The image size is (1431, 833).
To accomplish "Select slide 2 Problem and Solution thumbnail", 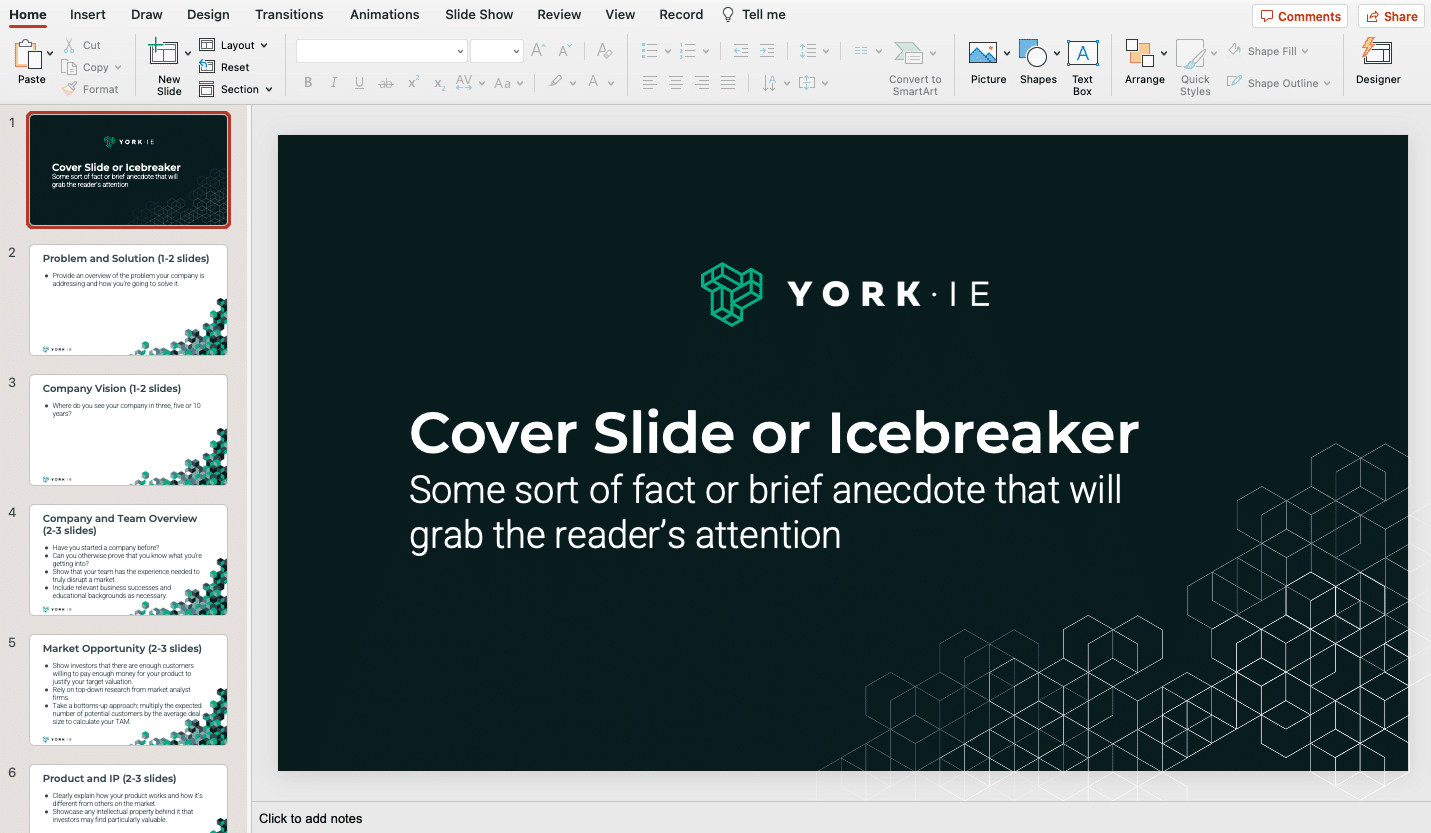I will (129, 300).
